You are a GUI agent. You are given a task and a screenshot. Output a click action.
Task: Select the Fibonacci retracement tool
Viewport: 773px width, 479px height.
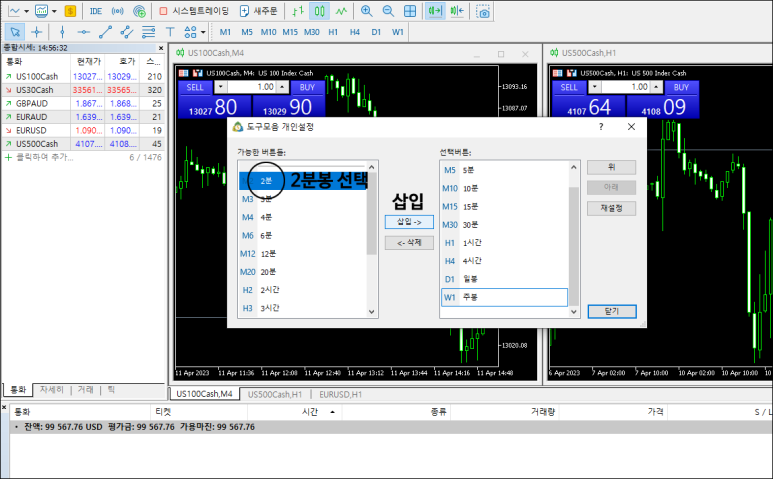point(148,32)
